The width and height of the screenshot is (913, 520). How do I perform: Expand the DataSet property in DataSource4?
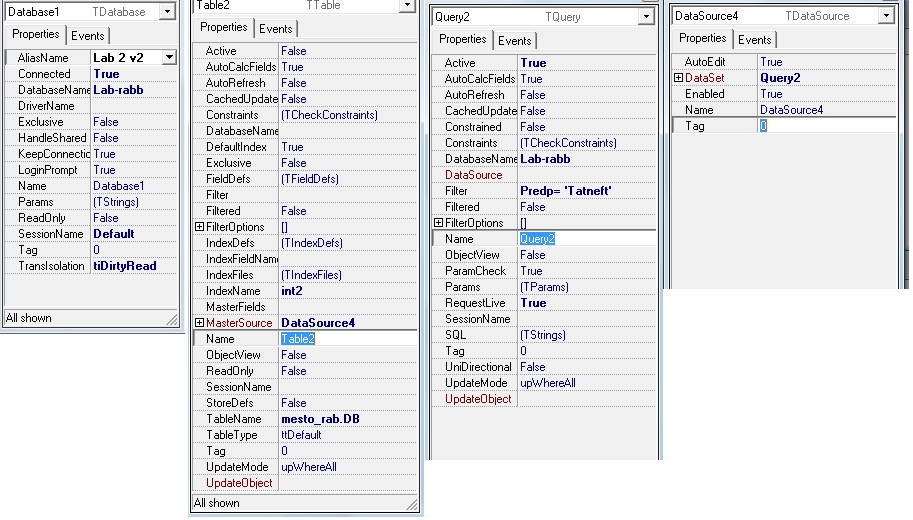tap(678, 78)
